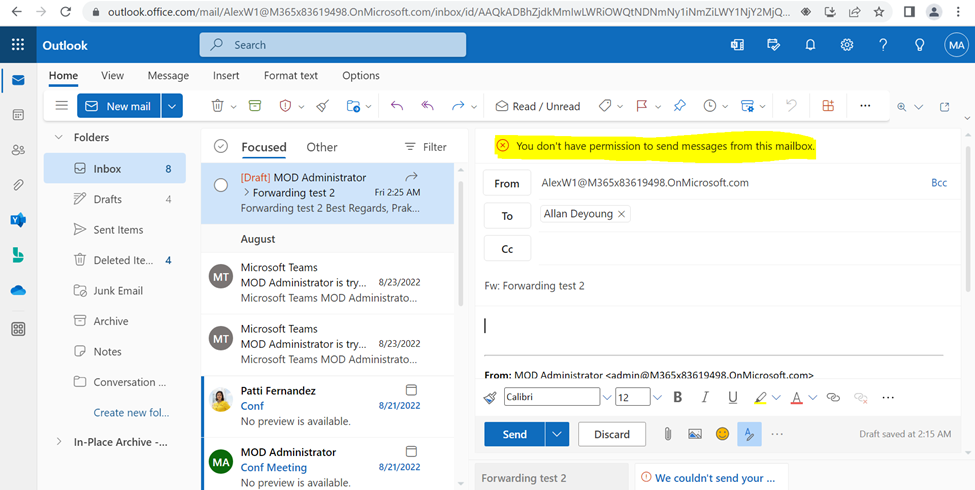975x490 pixels.
Task: Open the Filter button
Action: 426,147
